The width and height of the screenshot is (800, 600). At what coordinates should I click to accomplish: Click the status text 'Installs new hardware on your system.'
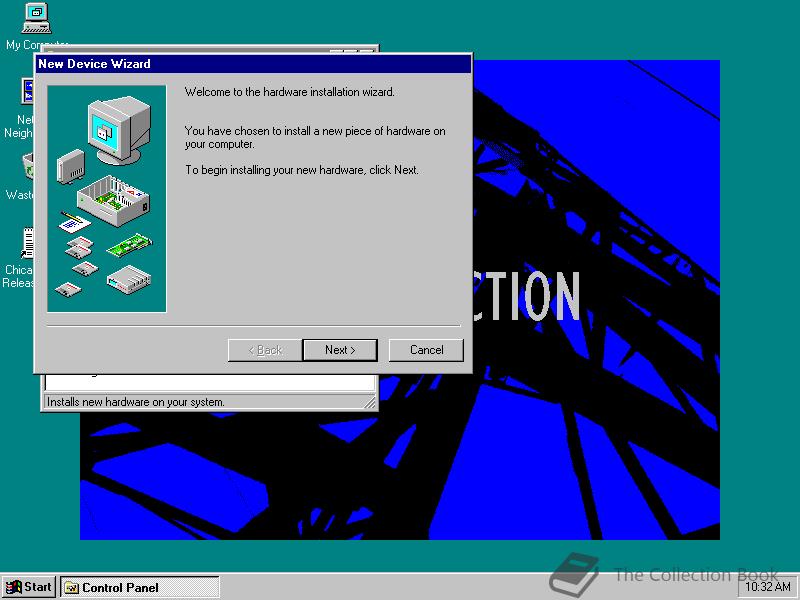click(136, 402)
